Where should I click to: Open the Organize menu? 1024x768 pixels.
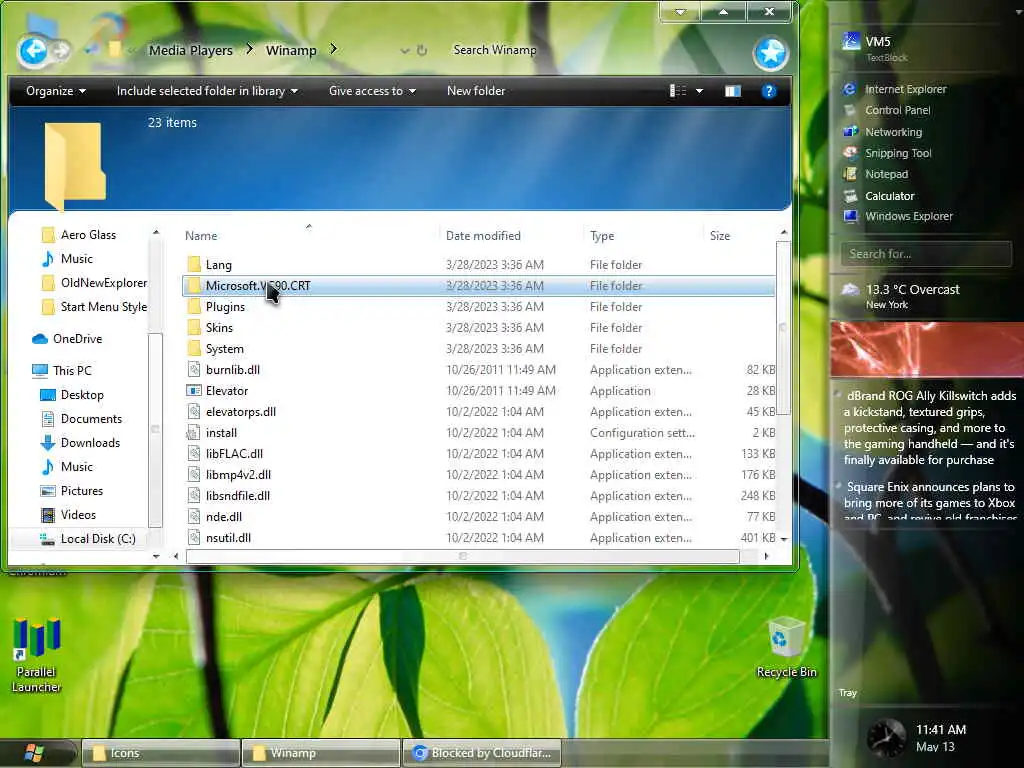click(x=56, y=91)
